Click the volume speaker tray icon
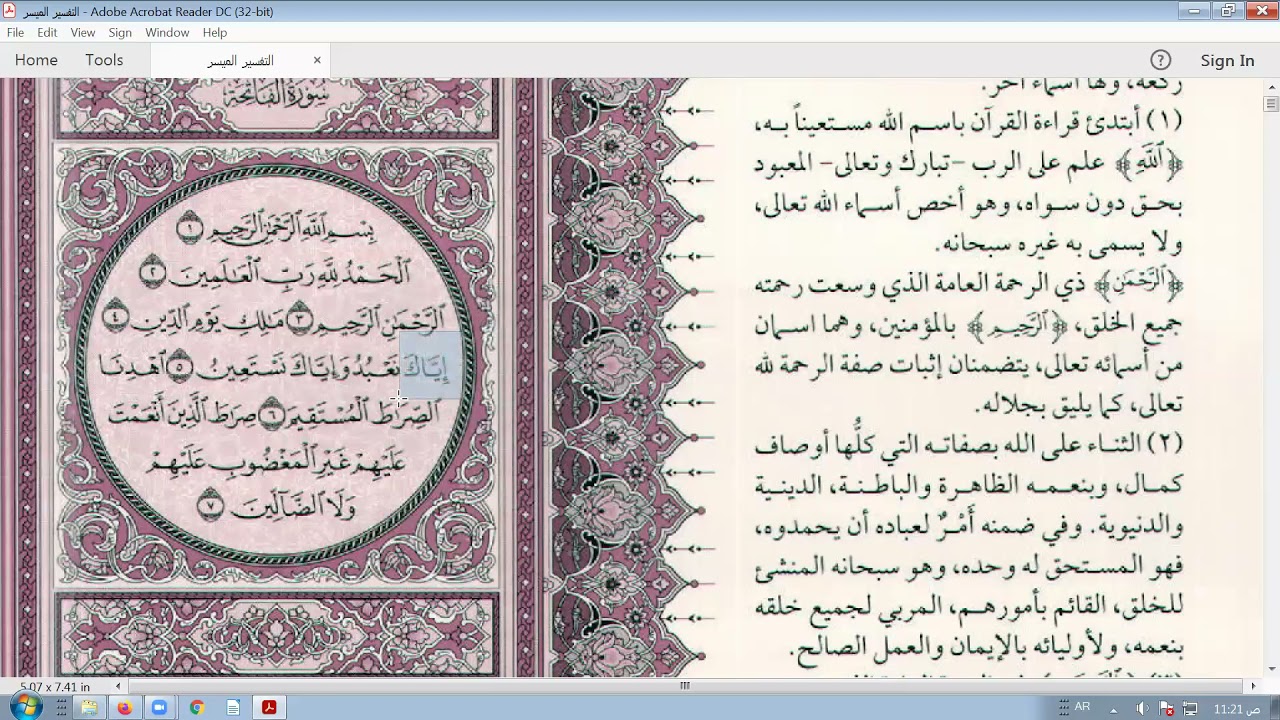1280x720 pixels. pos(1142,709)
